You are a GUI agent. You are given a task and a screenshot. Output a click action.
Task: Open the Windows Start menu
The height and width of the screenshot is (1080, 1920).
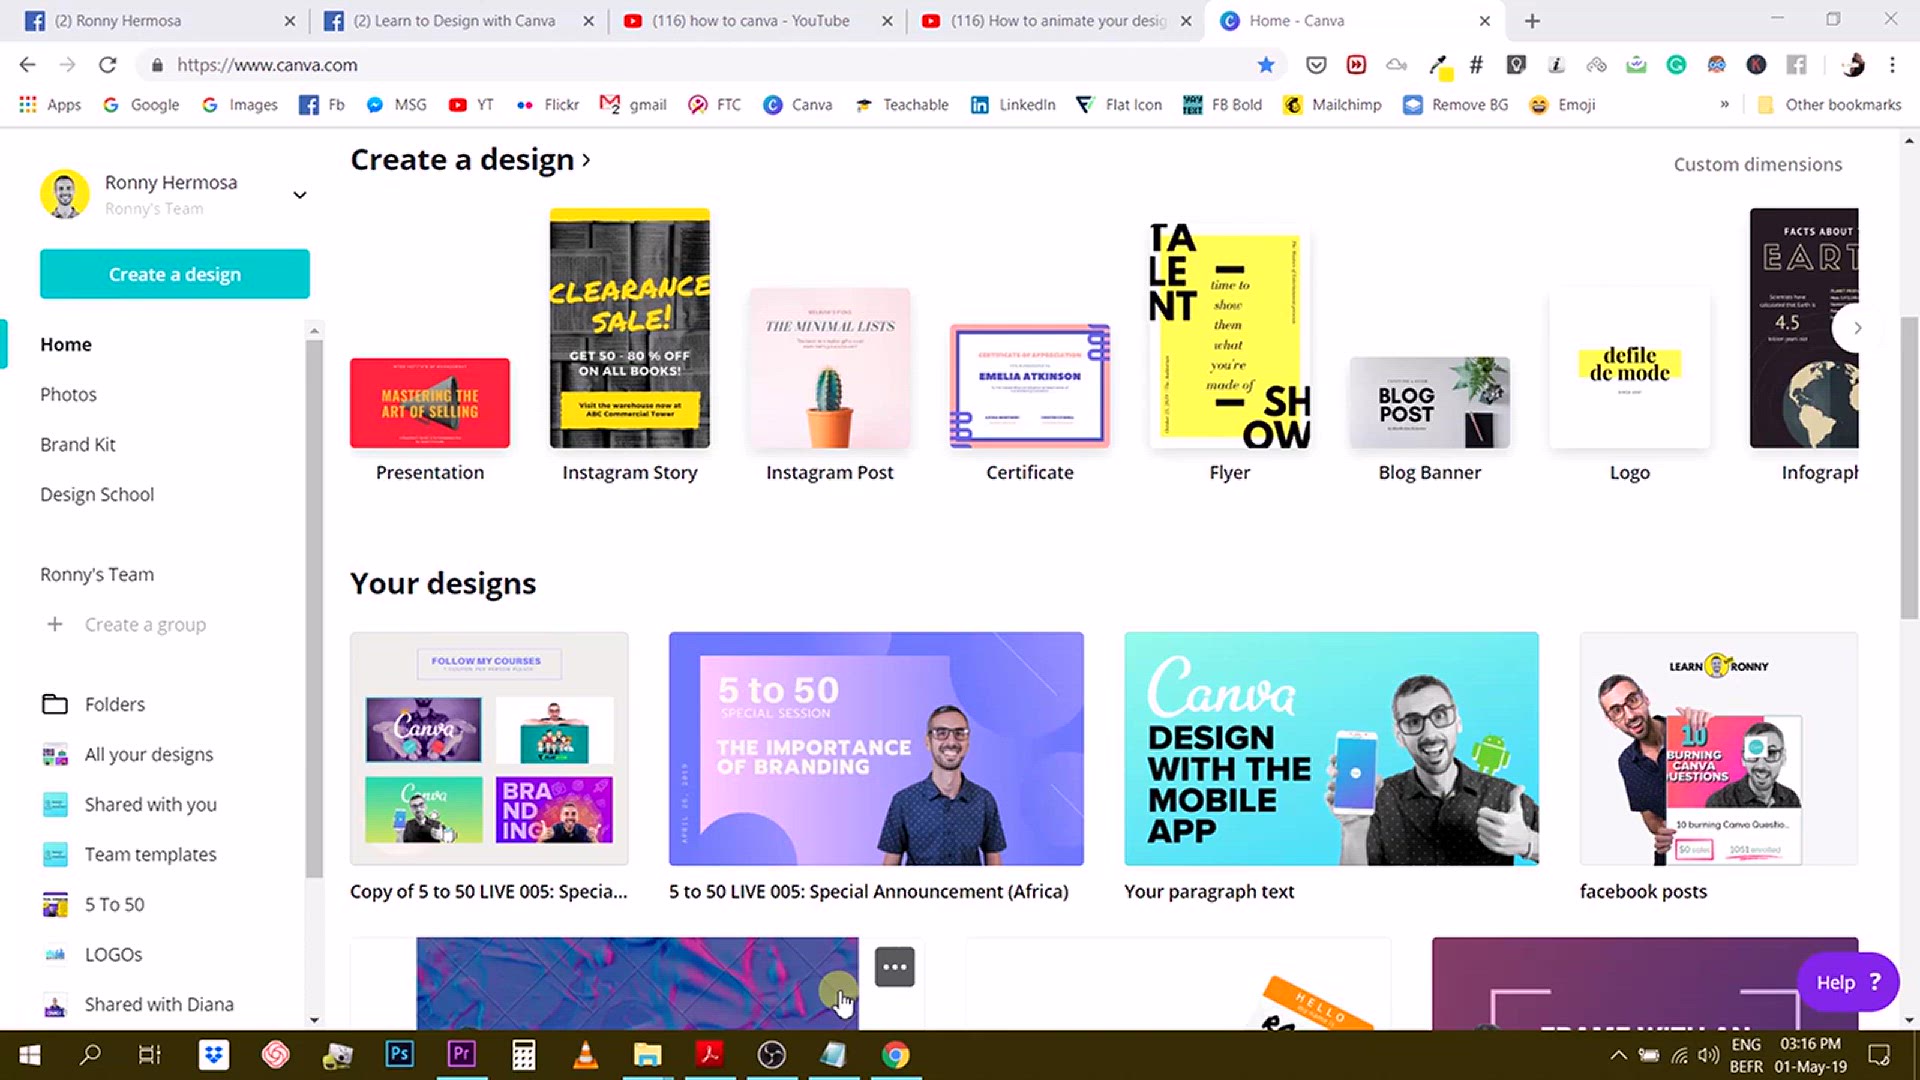point(29,1055)
